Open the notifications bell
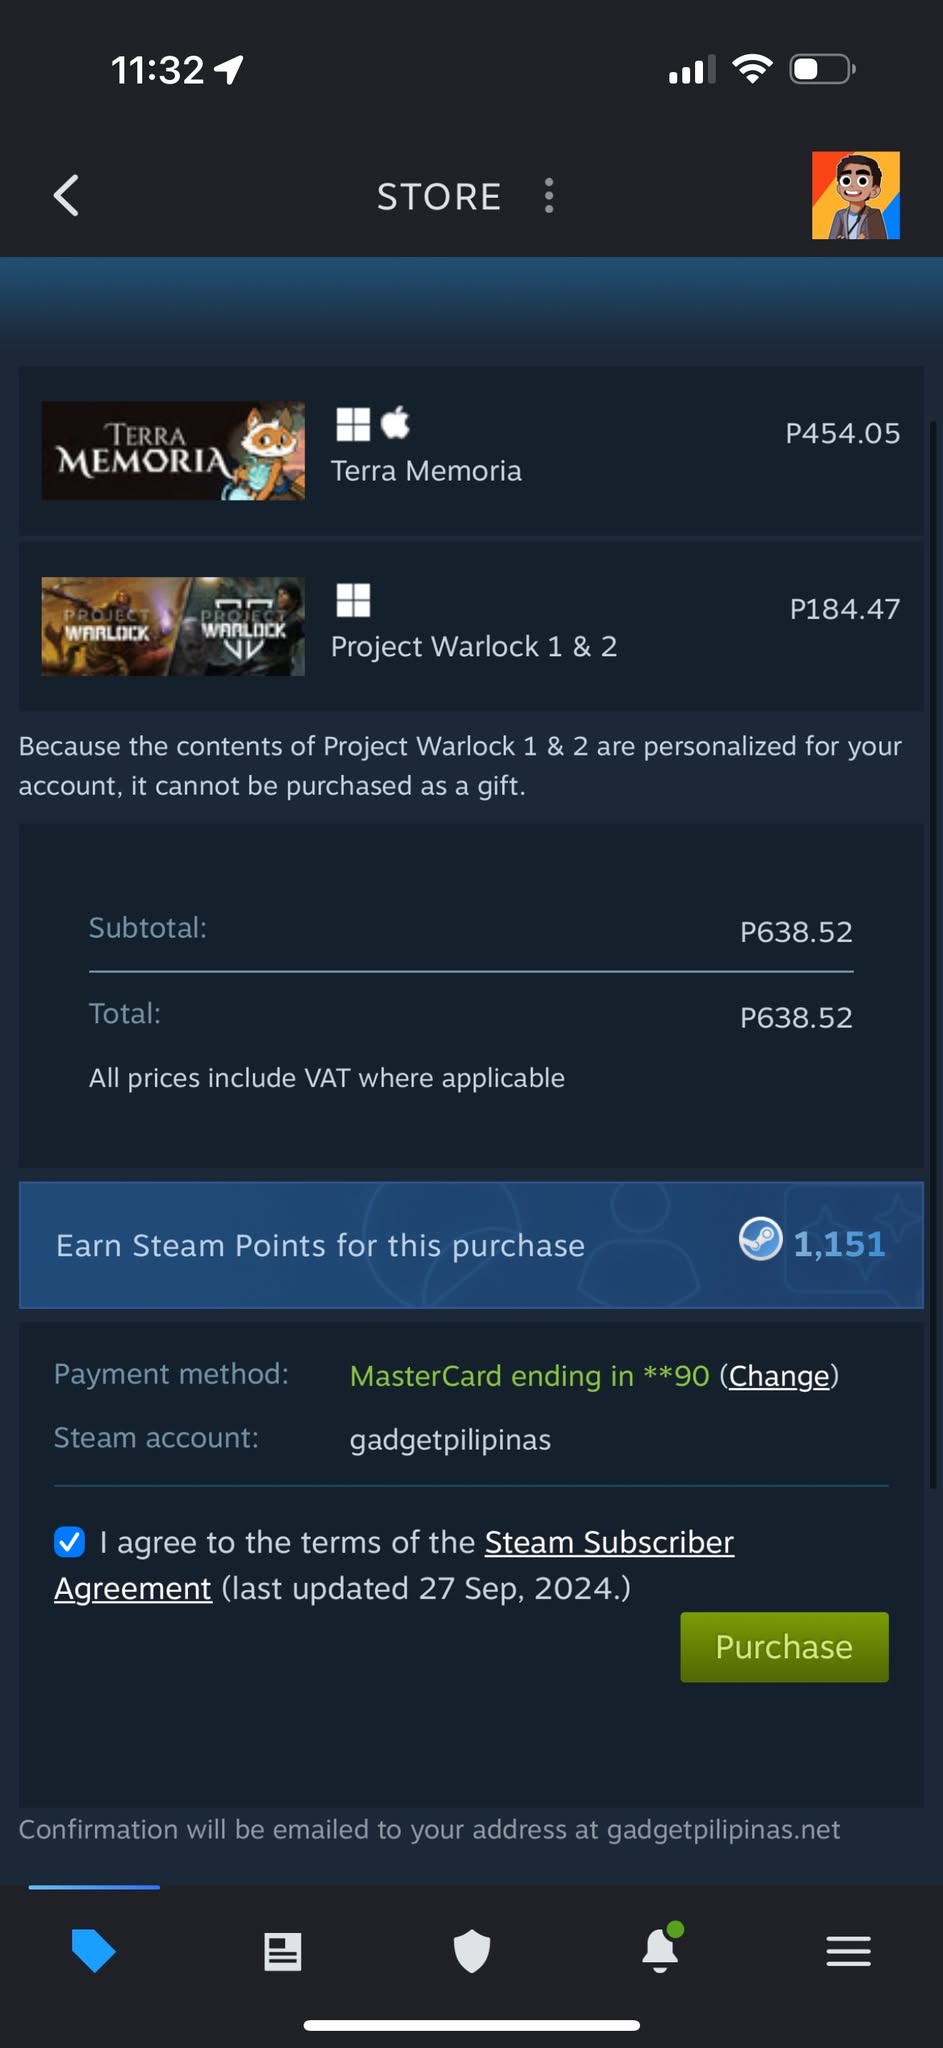The width and height of the screenshot is (943, 2048). (x=660, y=1951)
